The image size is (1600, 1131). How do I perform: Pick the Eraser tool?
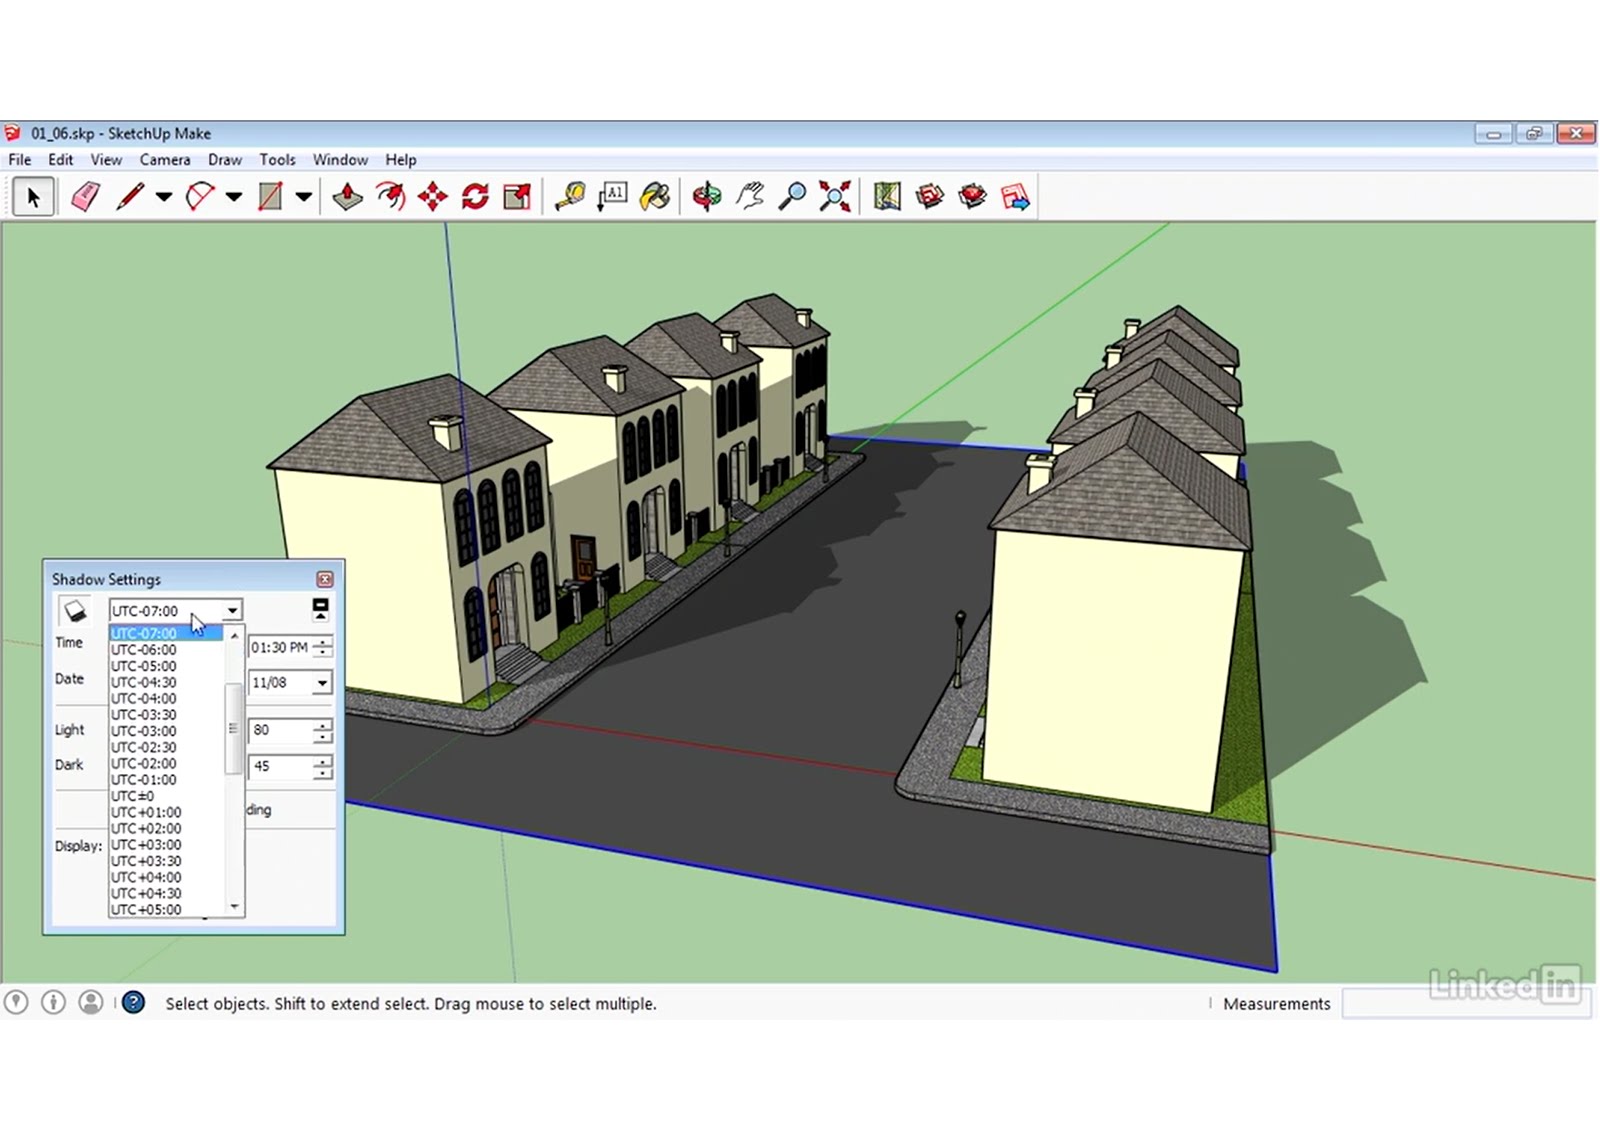[x=86, y=197]
